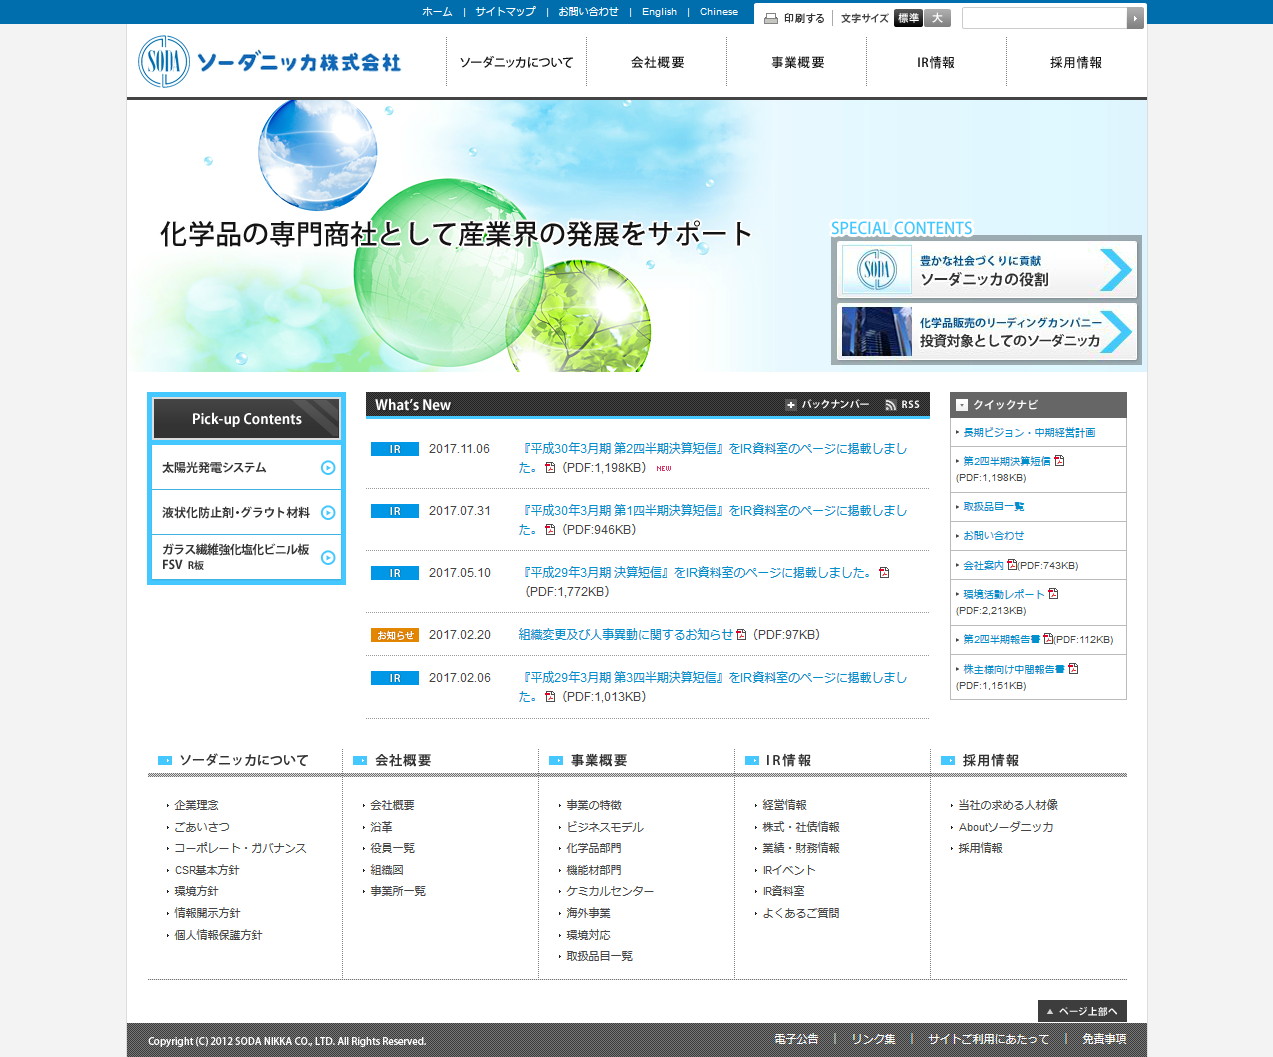The image size is (1273, 1057).
Task: Click the printer icon beside 印刷する
Action: 771,18
